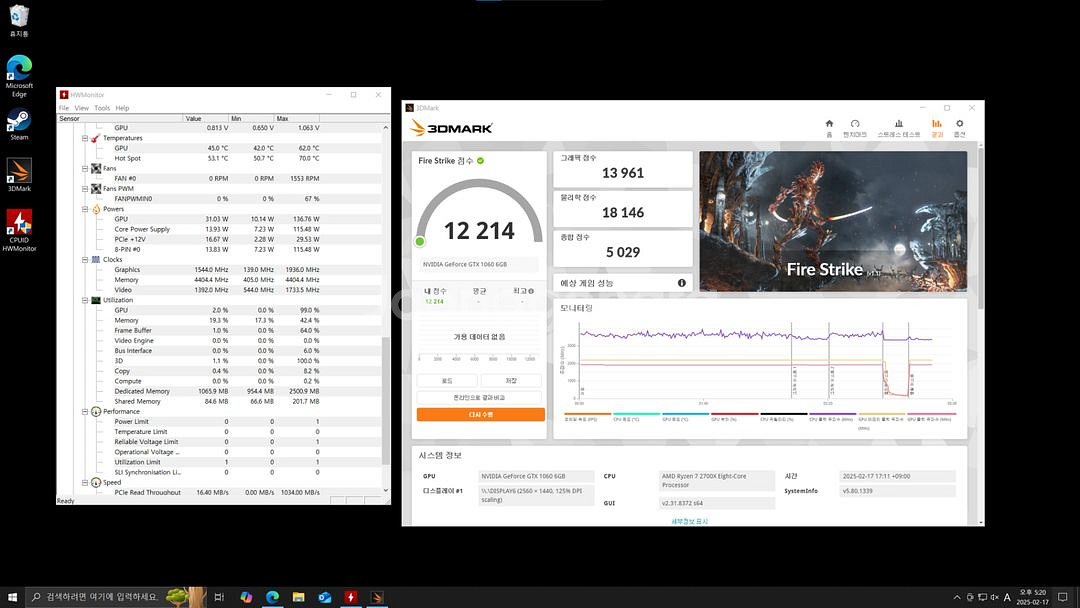This screenshot has width=1080, height=608.
Task: Click the volume tray icon
Action: pyautogui.click(x=994, y=597)
